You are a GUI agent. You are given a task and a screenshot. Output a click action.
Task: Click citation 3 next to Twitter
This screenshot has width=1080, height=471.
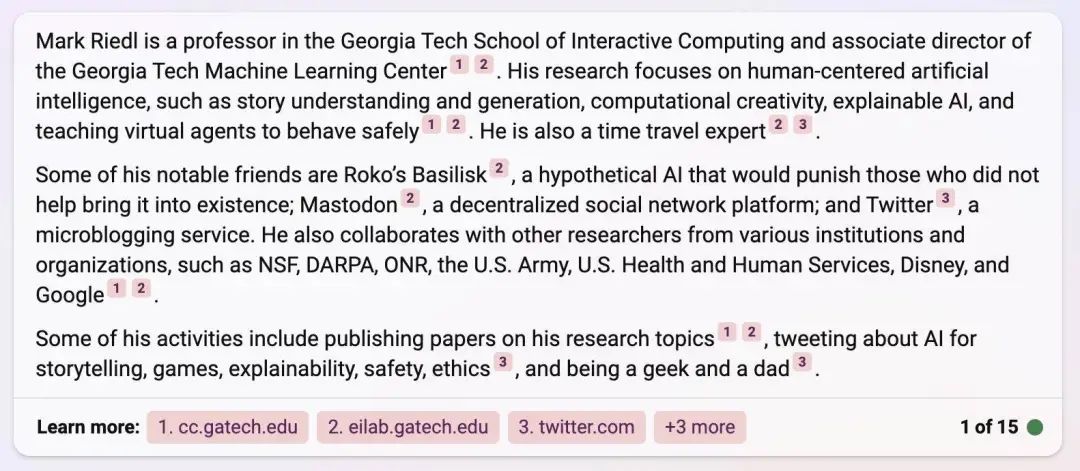pos(946,200)
